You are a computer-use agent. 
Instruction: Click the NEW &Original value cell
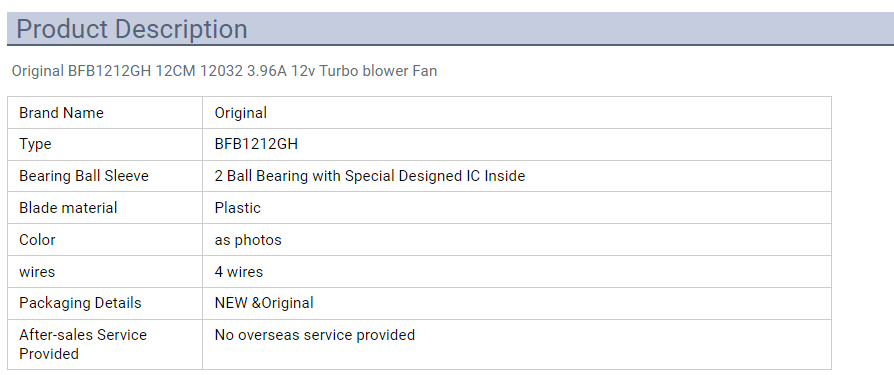click(517, 303)
